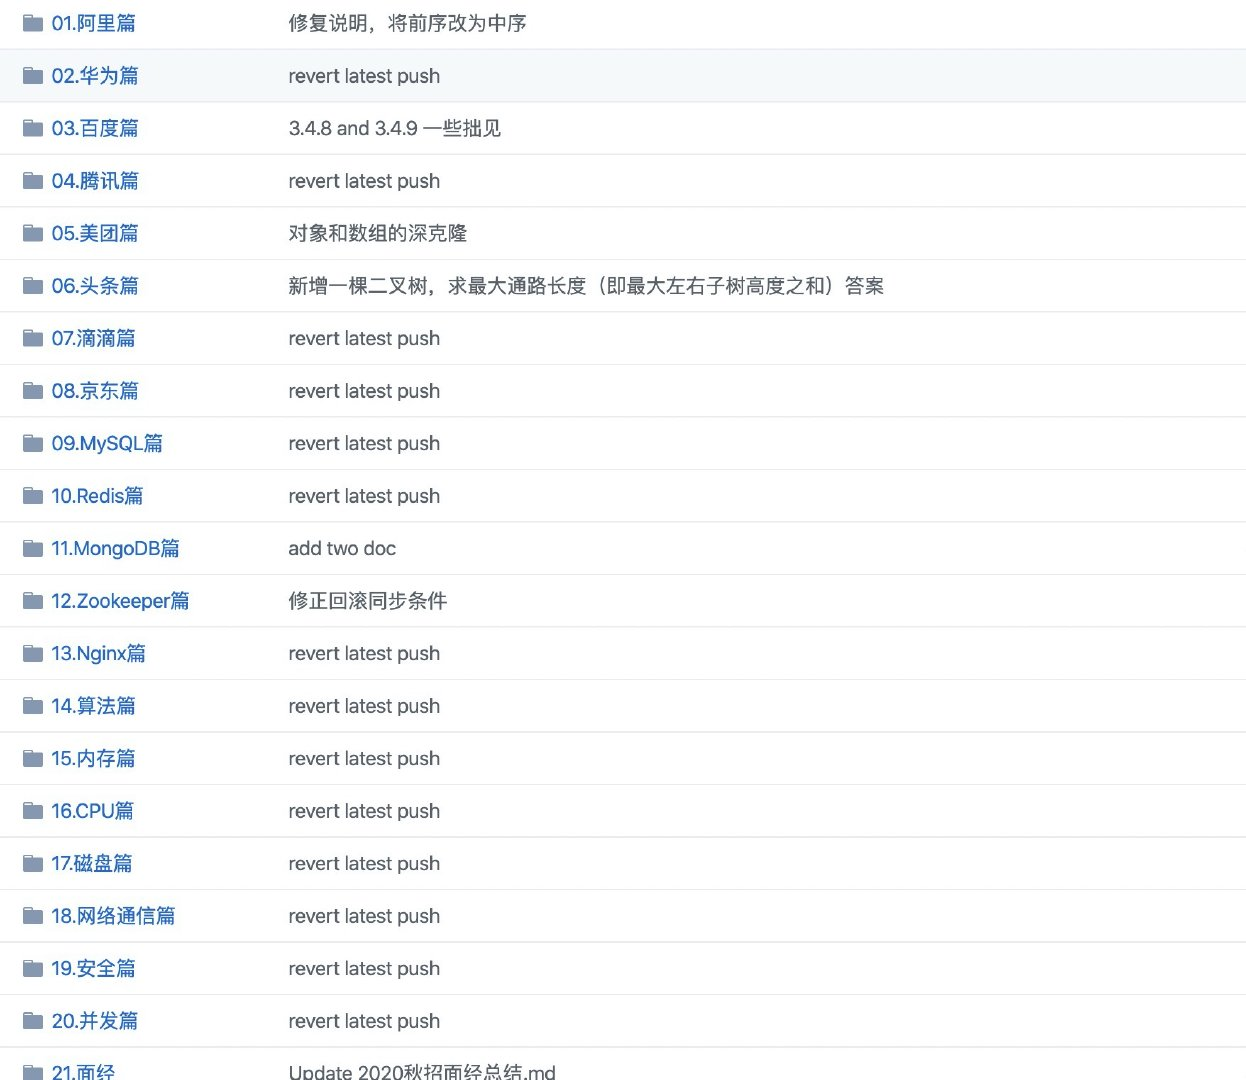Image resolution: width=1246 pixels, height=1080 pixels.
Task: Click revert latest push in 20.并发篇 row
Action: coord(364,1021)
